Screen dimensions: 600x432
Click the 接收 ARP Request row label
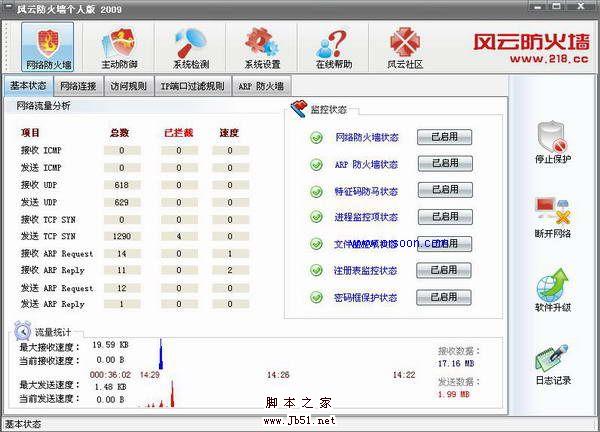click(57, 254)
